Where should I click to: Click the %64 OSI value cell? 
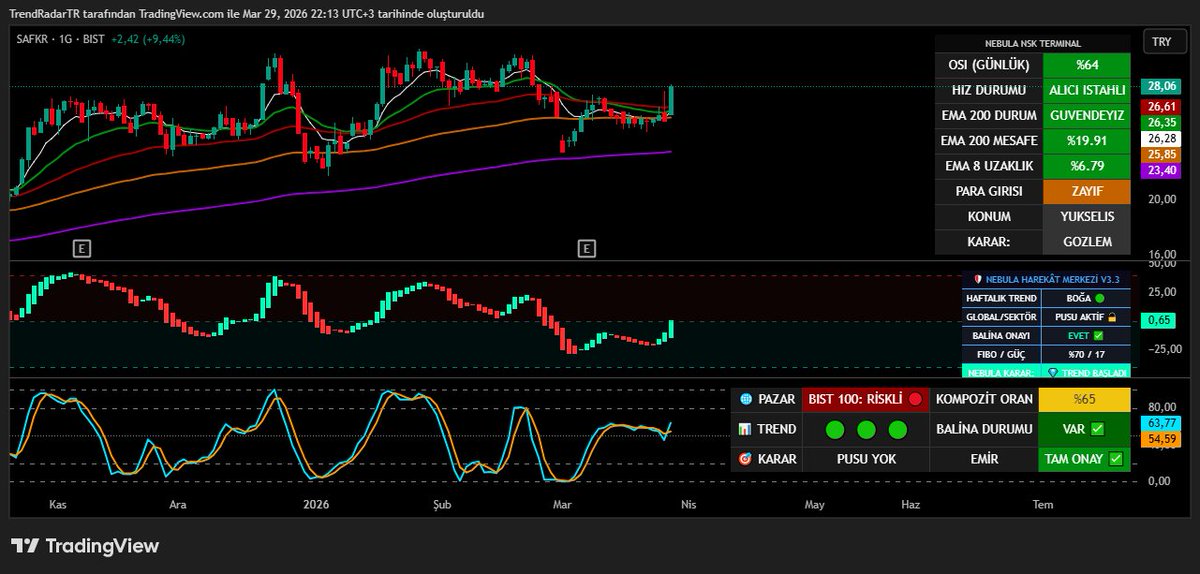pos(1087,64)
